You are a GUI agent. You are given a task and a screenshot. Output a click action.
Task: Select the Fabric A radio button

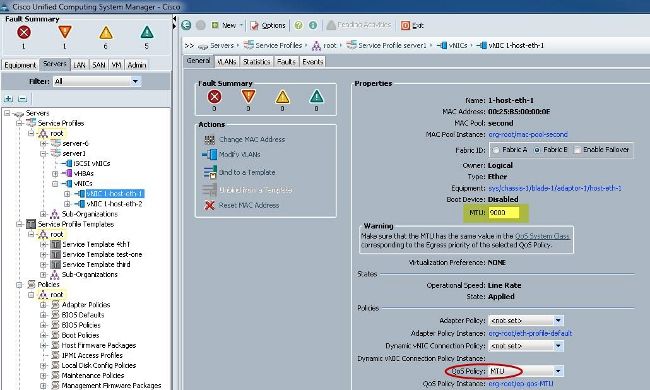tap(496, 150)
